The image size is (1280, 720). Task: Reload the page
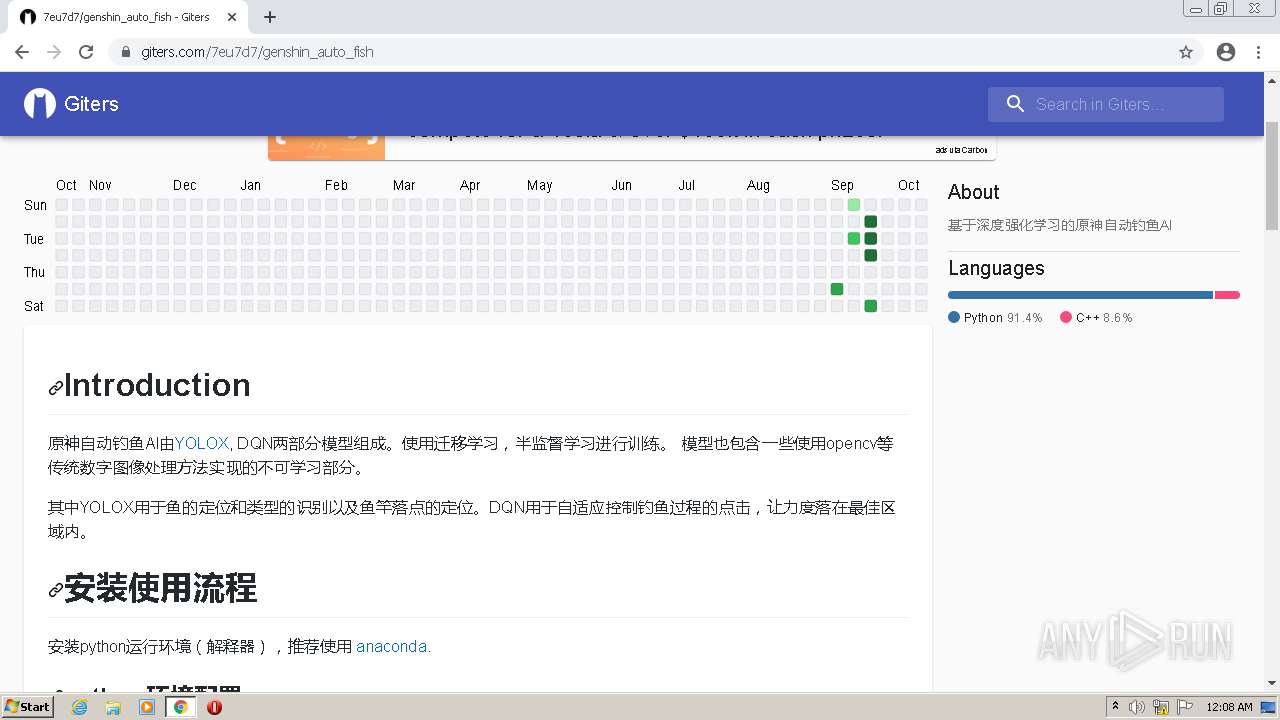pos(86,52)
